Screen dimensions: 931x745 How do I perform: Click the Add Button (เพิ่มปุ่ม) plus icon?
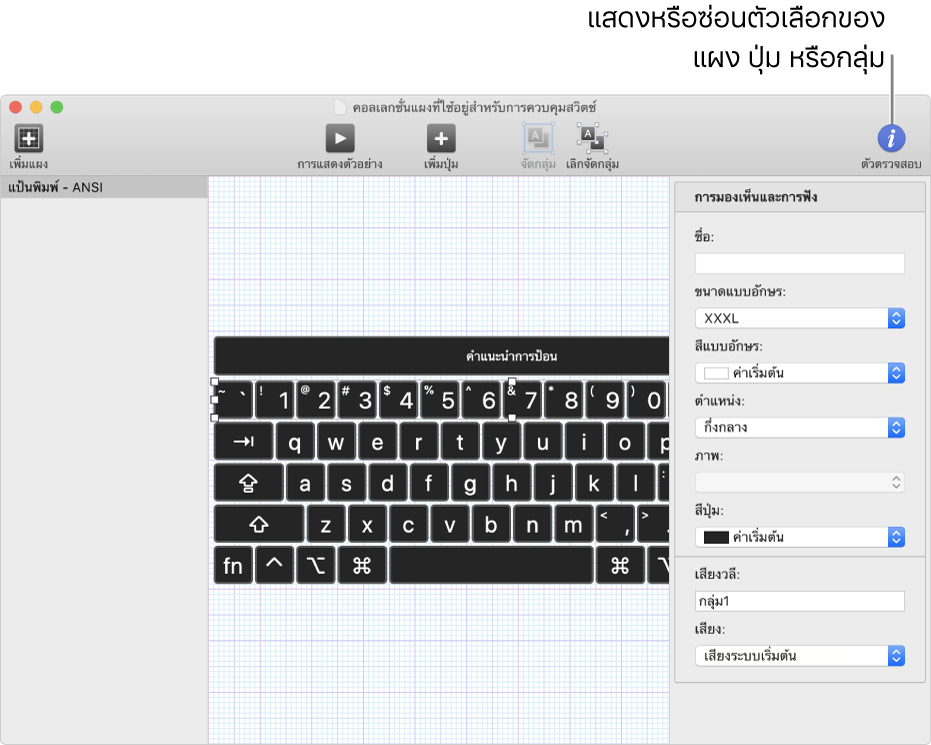(x=441, y=139)
